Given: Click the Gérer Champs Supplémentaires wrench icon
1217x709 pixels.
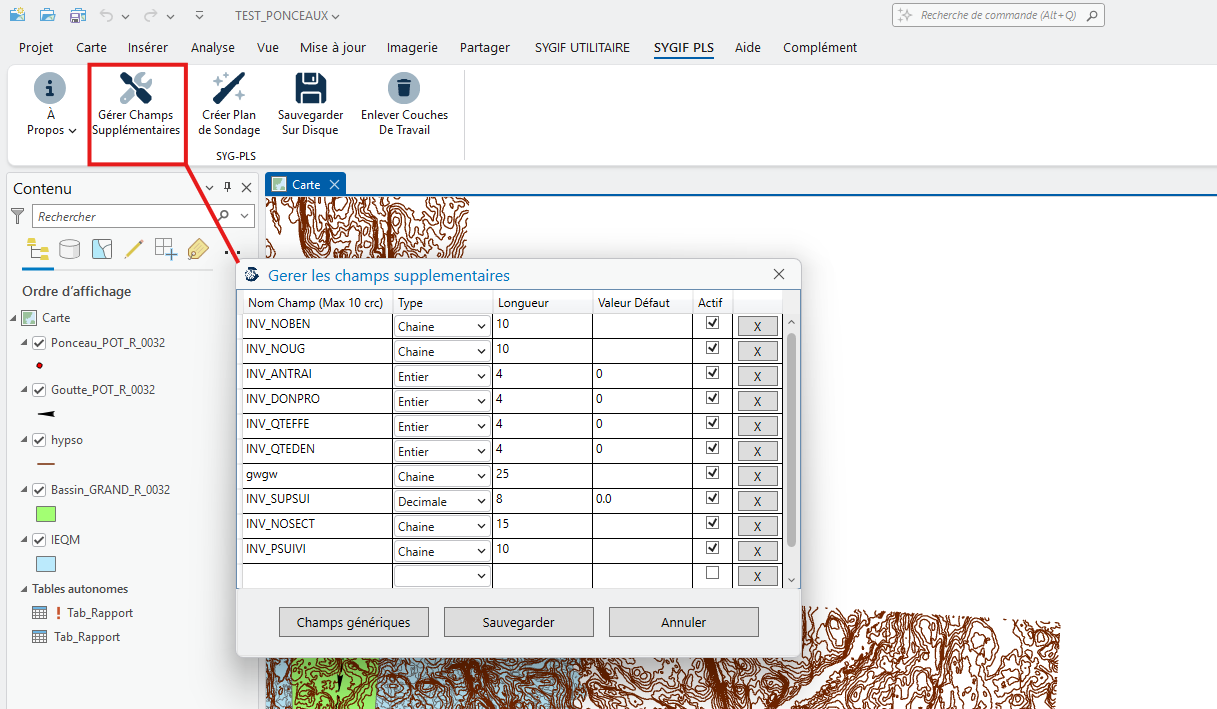Looking at the screenshot, I should [136, 89].
